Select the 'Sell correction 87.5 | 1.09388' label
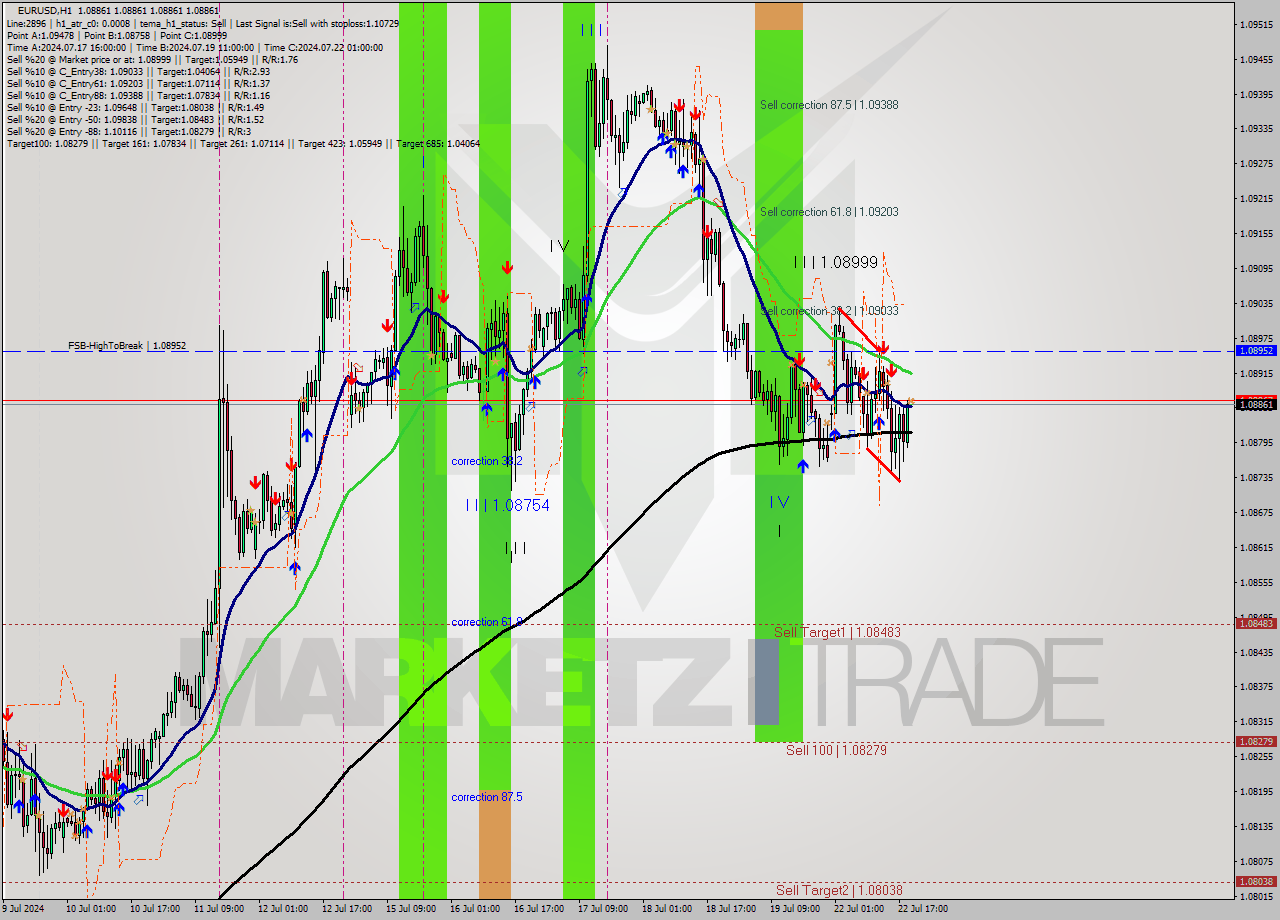1280x920 pixels. (828, 105)
